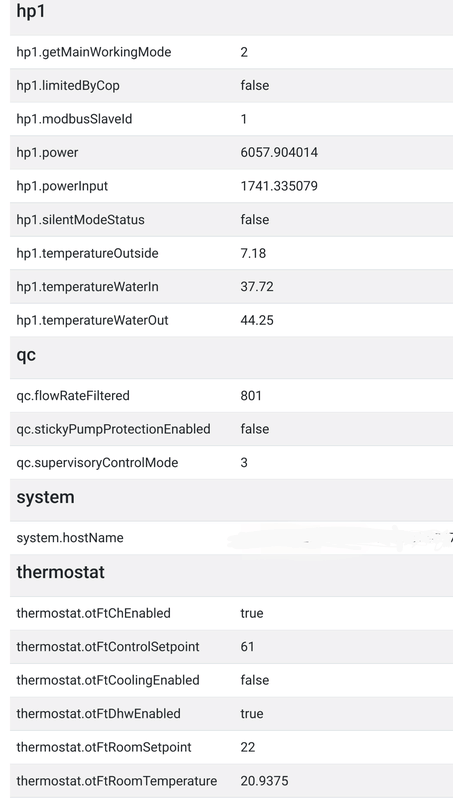453x800 pixels.
Task: Select the hp1.temperatureWaterOut value 44.25
Action: click(x=257, y=320)
